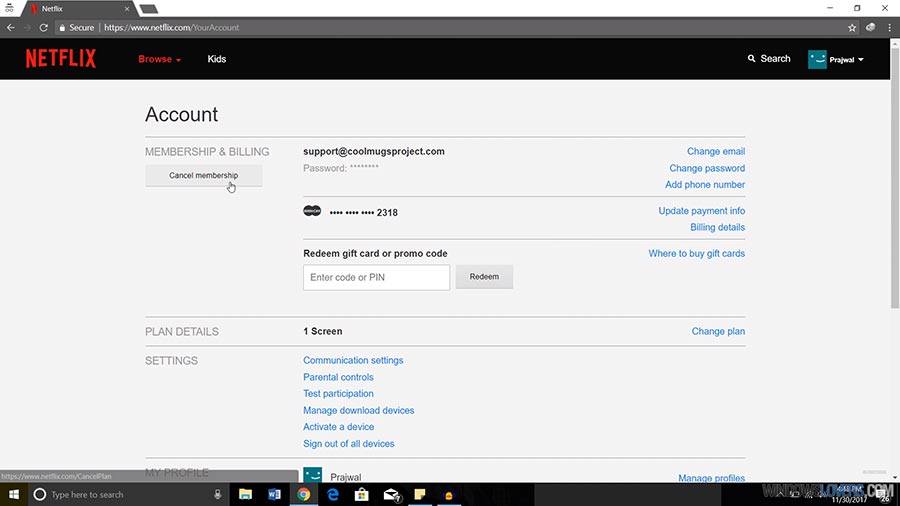Click Where to buy gift cards
Image resolution: width=900 pixels, height=506 pixels.
(696, 254)
